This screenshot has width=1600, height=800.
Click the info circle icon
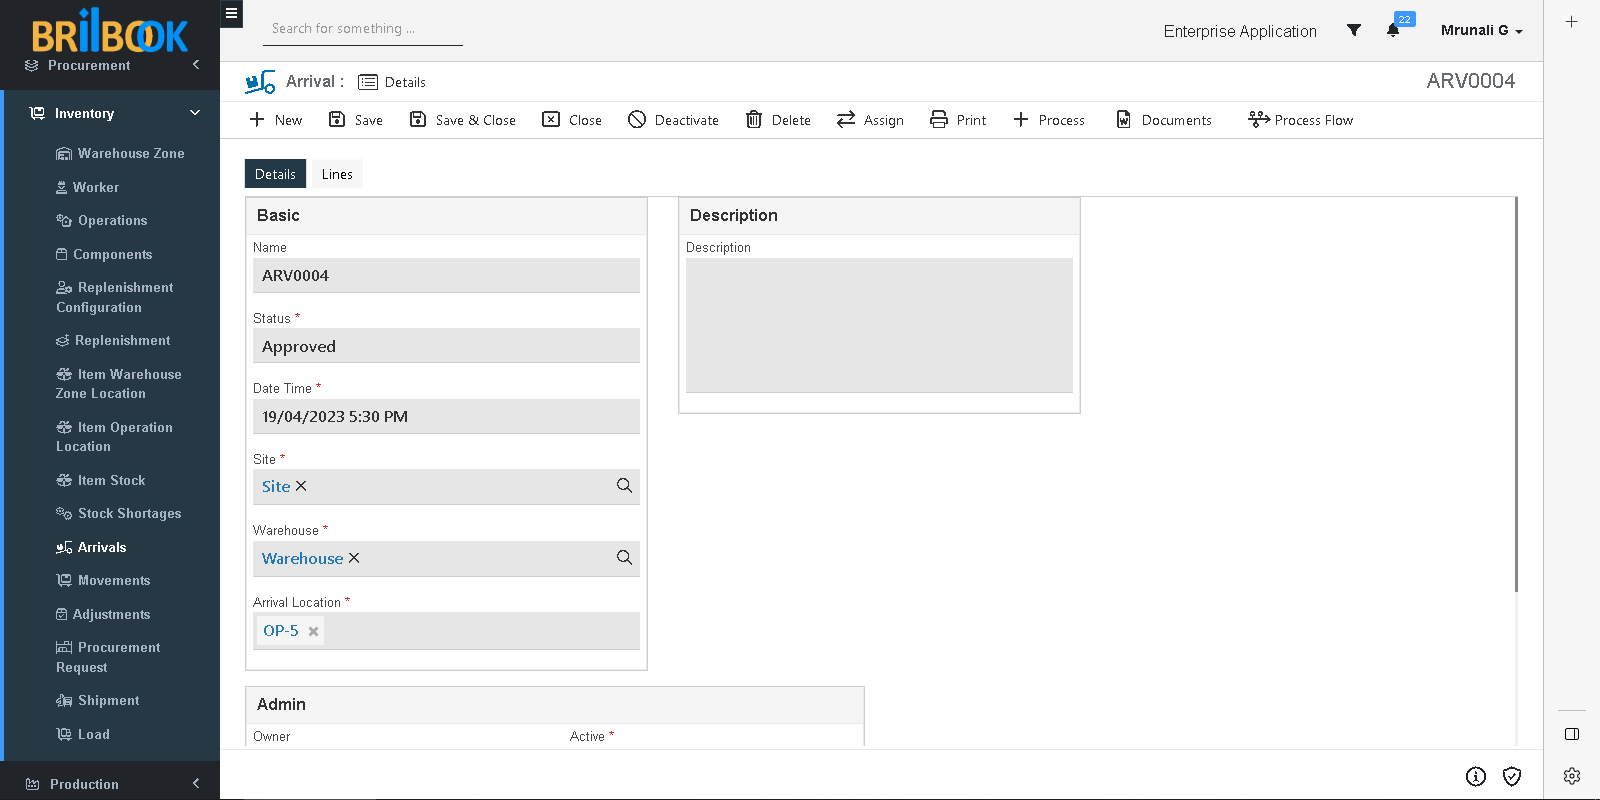point(1476,776)
